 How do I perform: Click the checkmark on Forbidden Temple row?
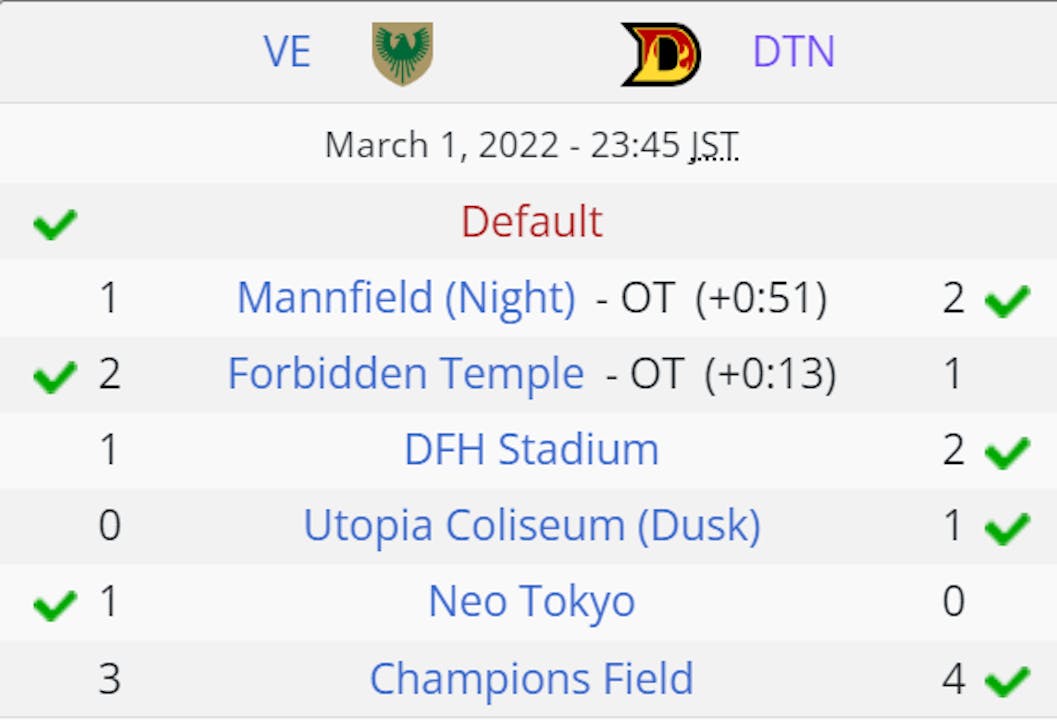pos(54,376)
